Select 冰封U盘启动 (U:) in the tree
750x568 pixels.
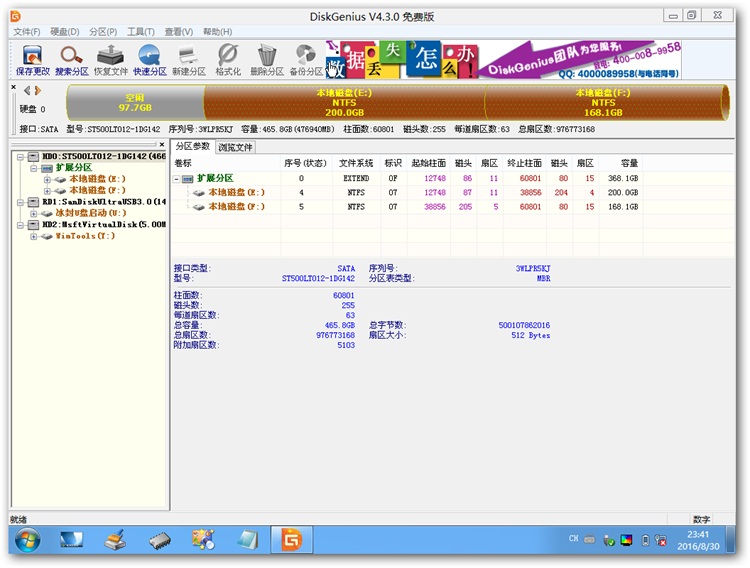point(91,213)
